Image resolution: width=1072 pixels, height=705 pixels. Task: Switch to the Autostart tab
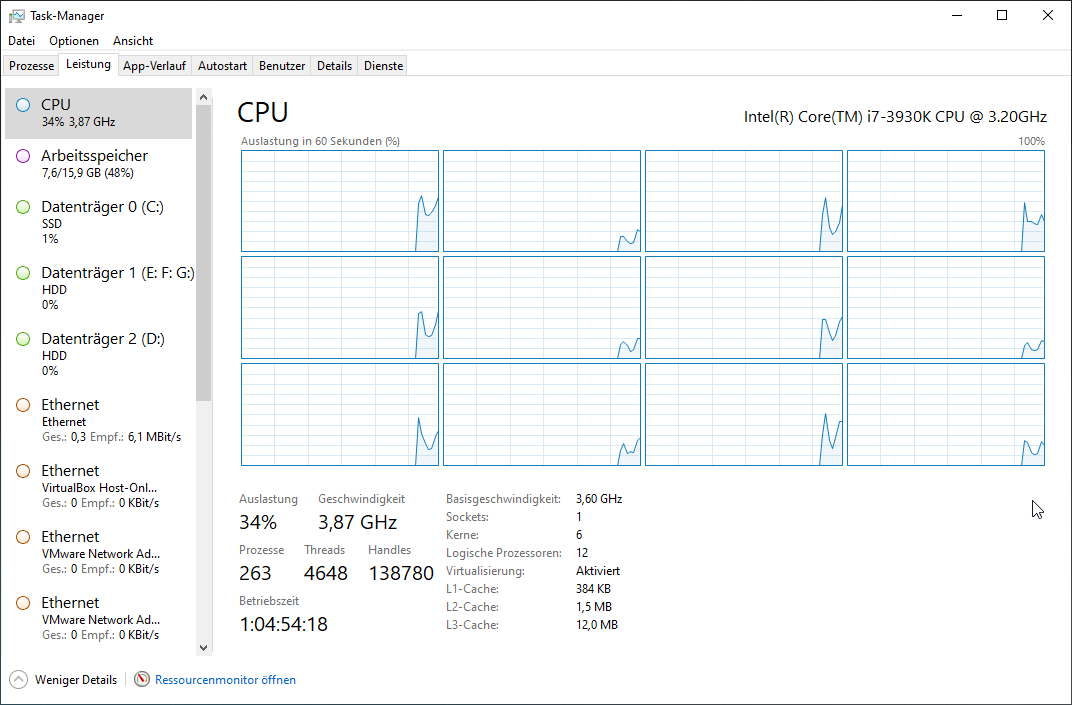(x=222, y=66)
